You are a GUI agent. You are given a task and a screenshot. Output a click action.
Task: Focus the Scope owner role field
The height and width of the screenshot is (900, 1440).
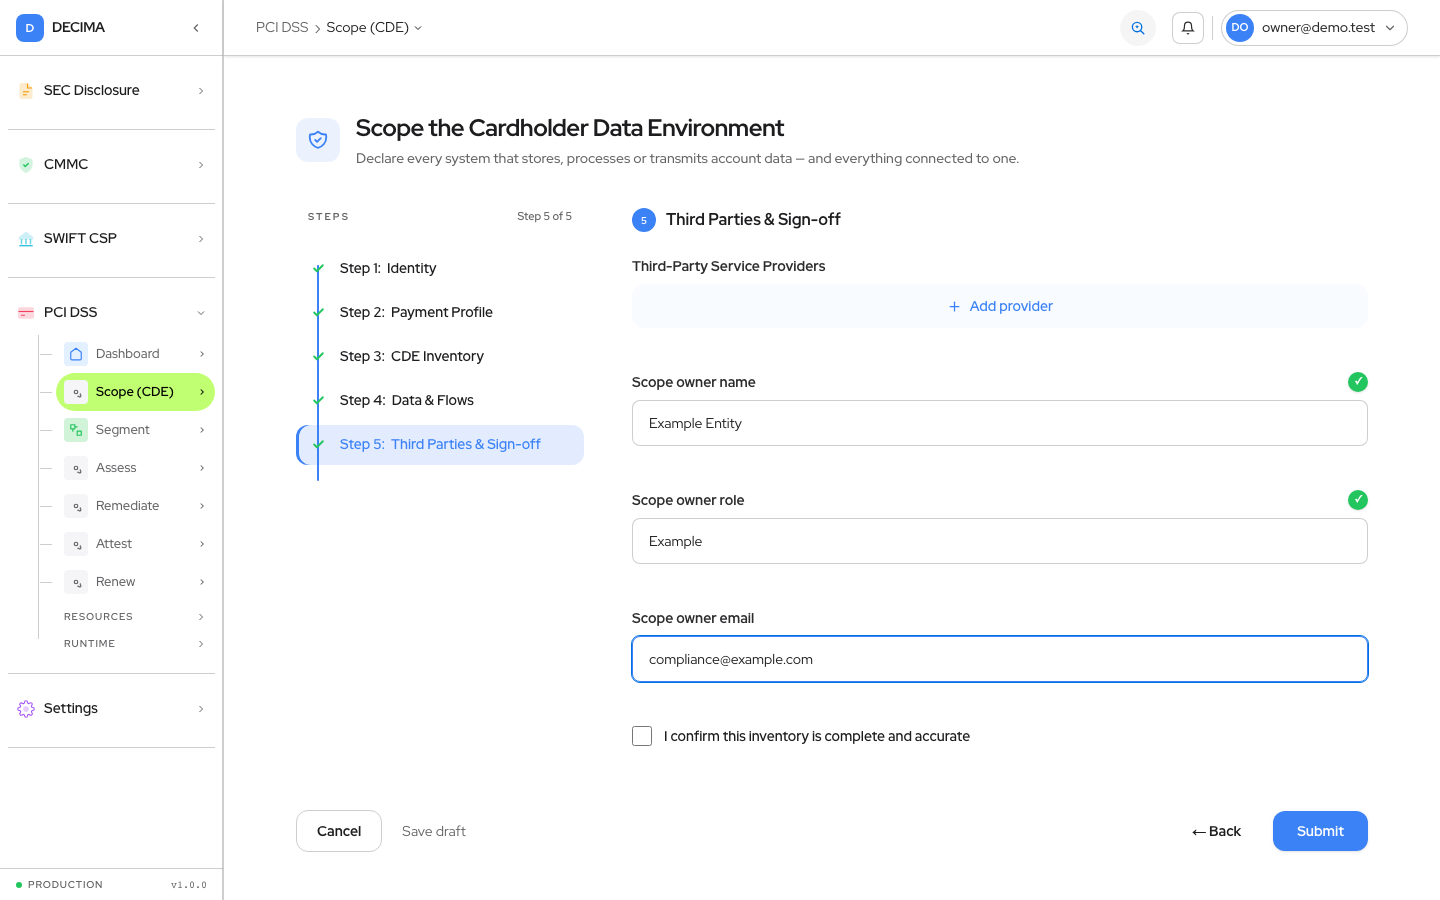point(1000,541)
